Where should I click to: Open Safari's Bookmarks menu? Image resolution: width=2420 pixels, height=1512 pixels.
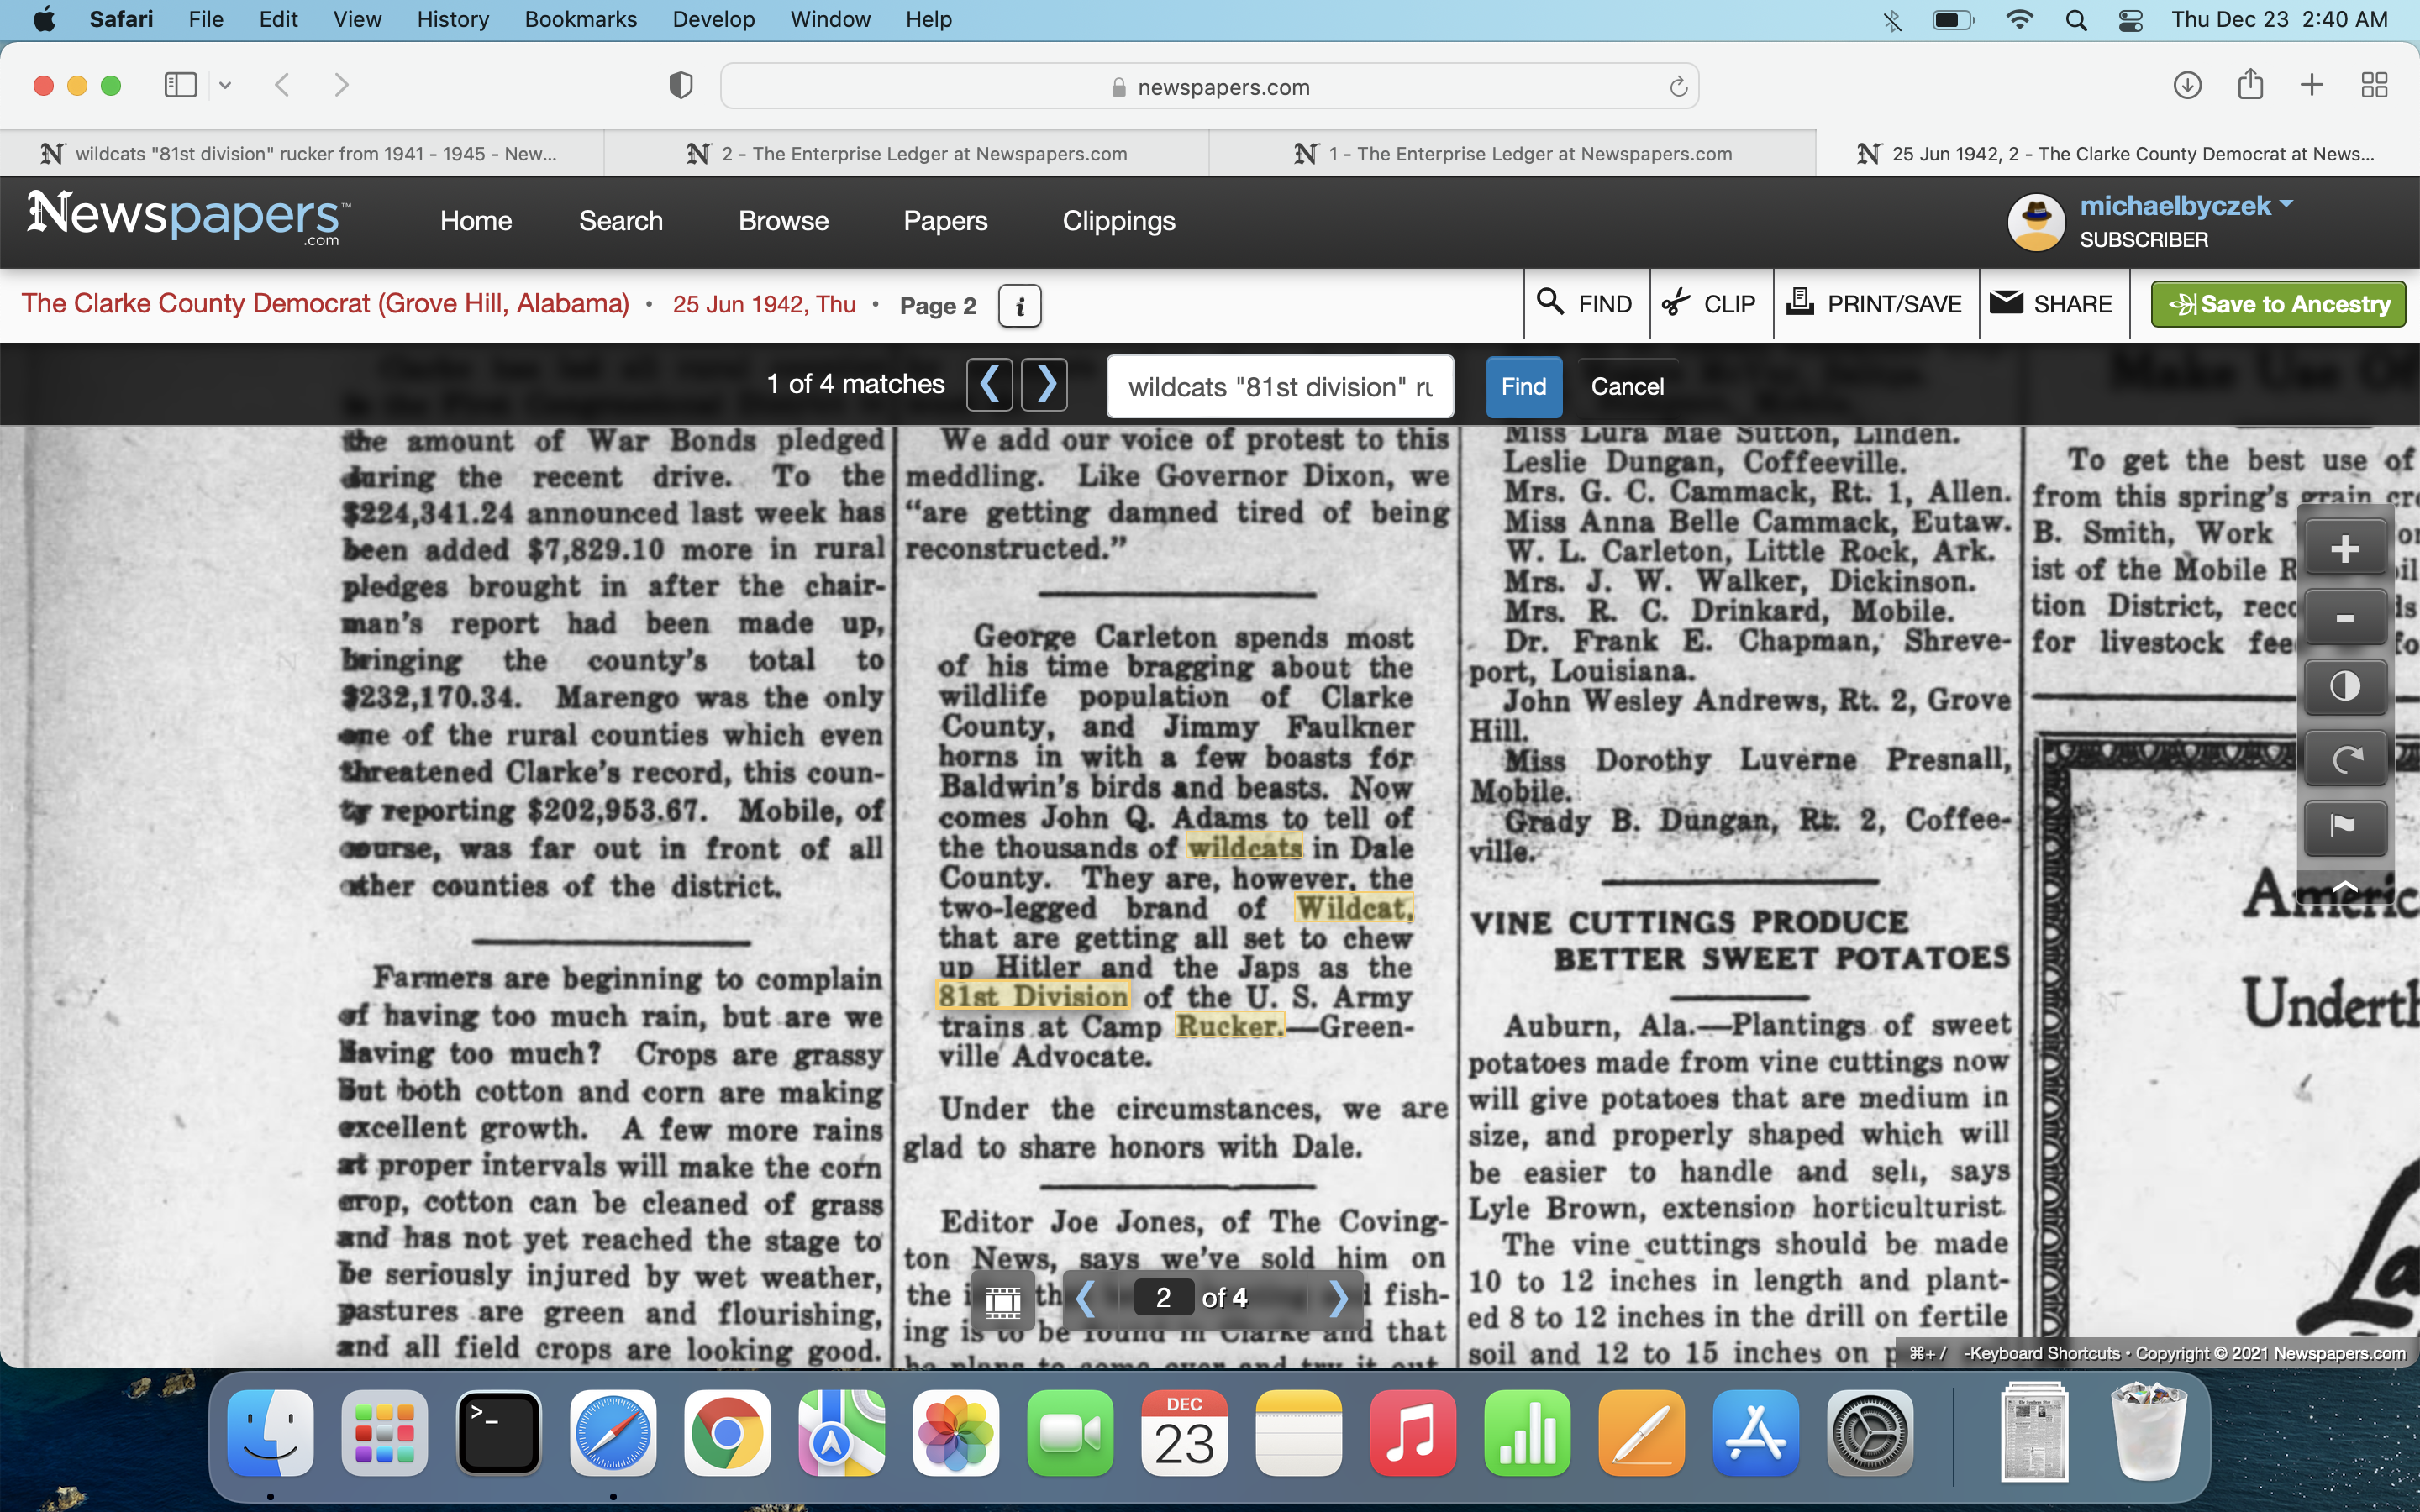point(580,19)
